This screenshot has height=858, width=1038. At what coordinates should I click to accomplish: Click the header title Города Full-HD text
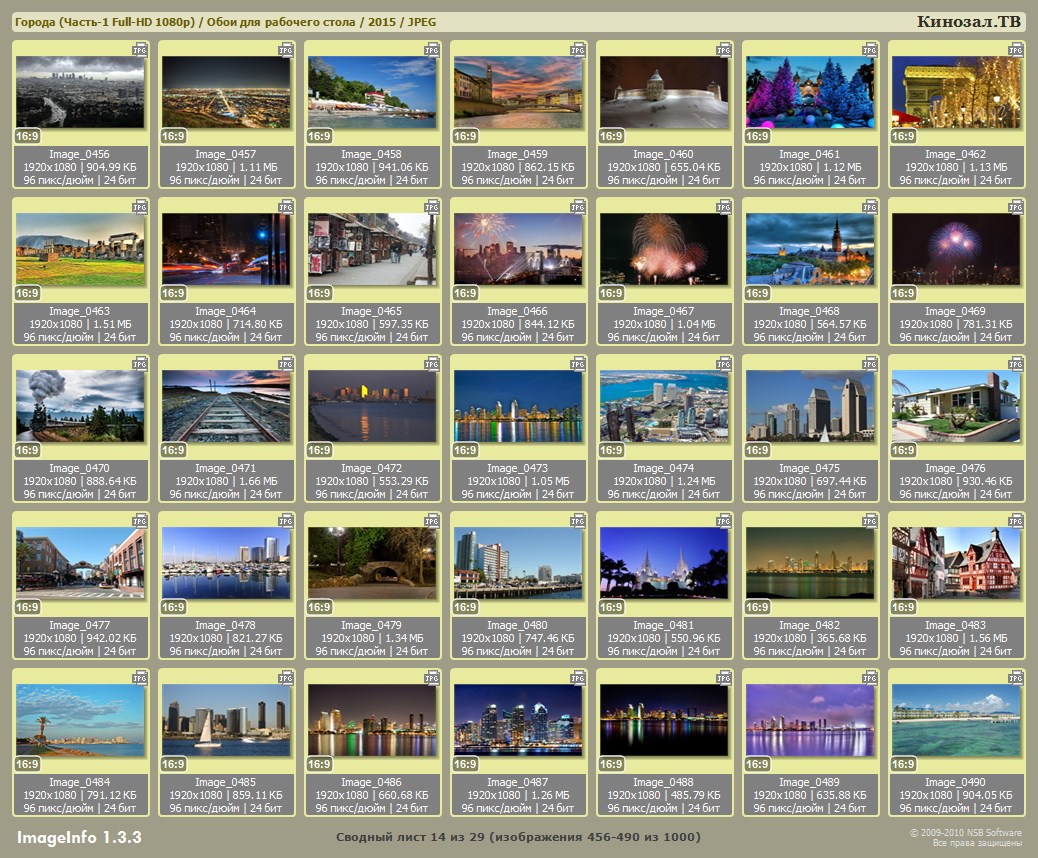[225, 22]
